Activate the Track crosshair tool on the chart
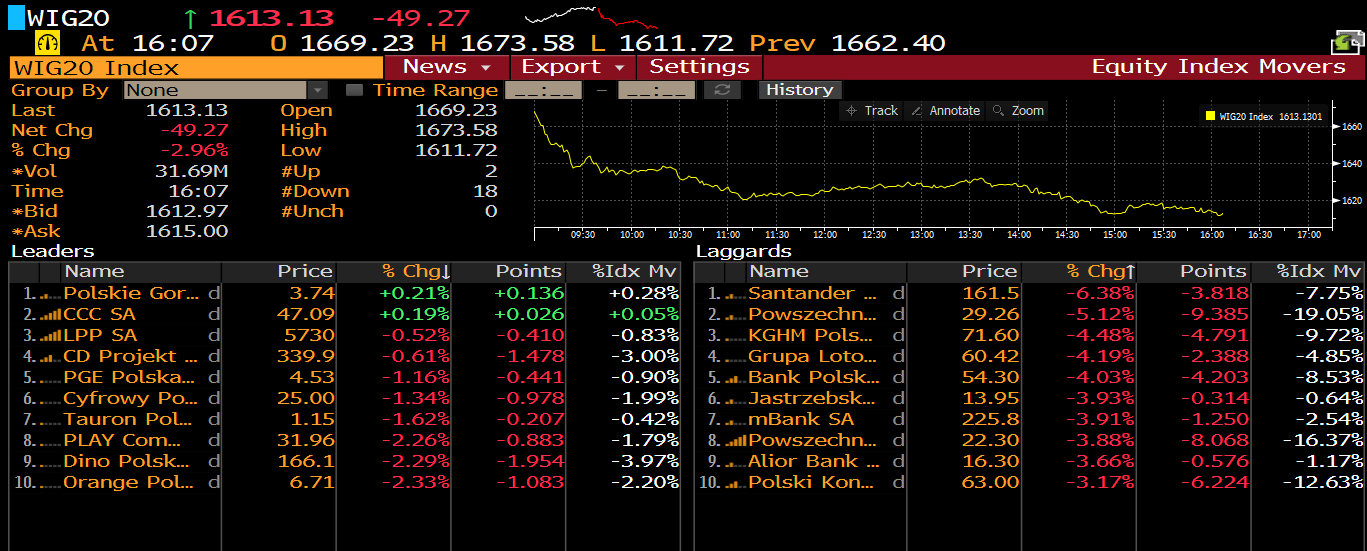Image resolution: width=1367 pixels, height=551 pixels. point(871,111)
